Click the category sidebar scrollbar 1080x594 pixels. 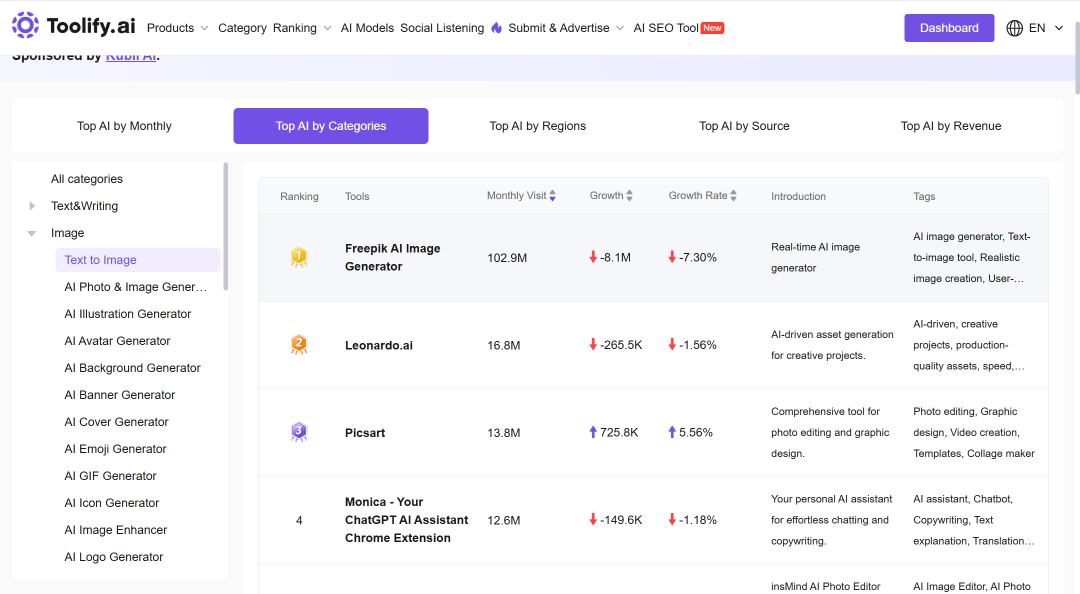[226, 226]
